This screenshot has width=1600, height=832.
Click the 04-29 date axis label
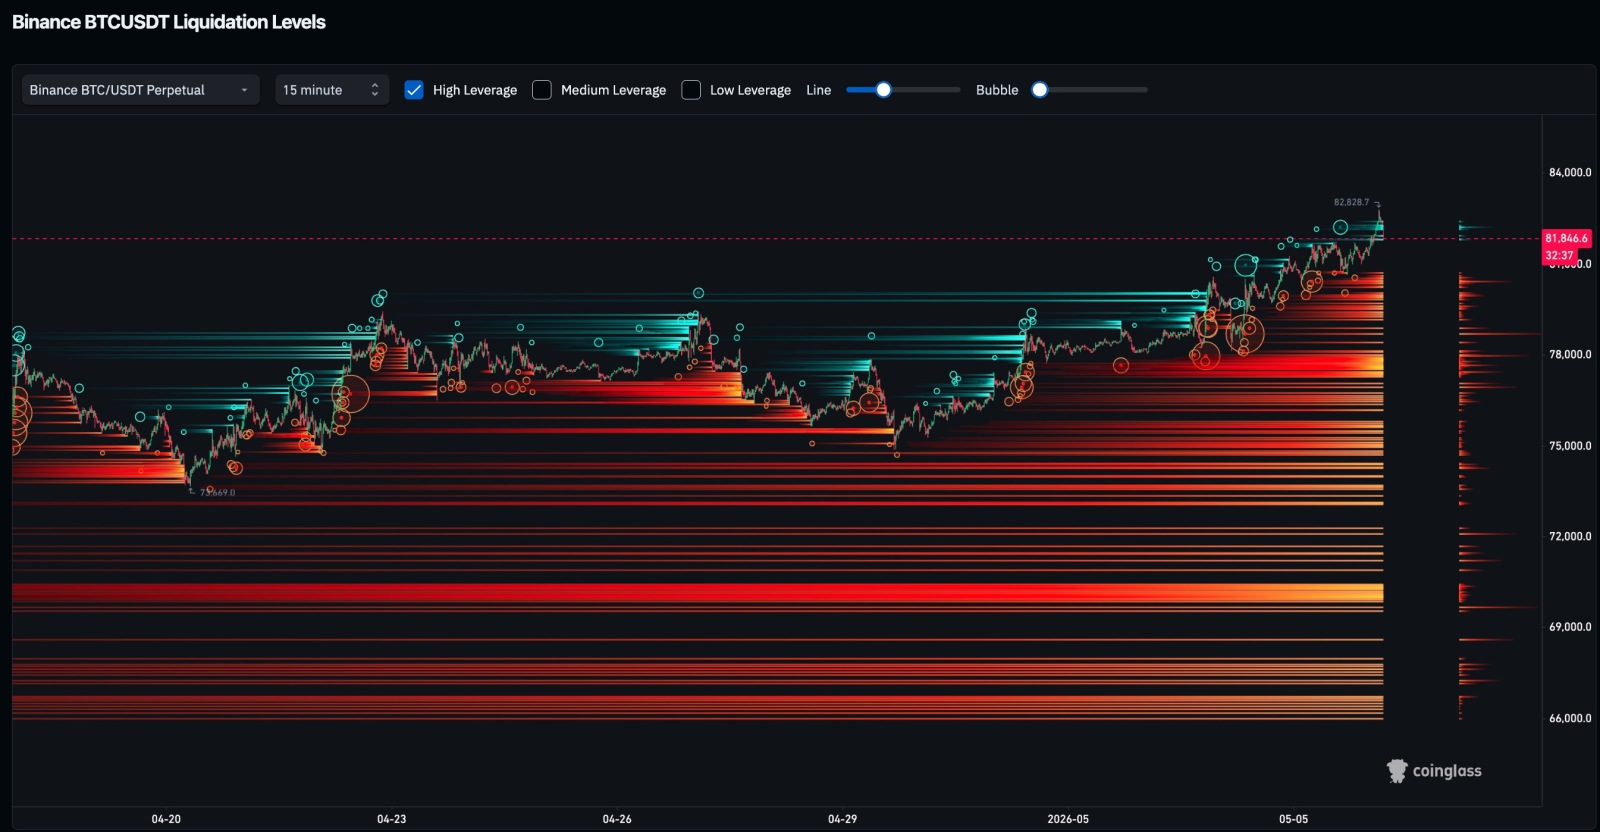[842, 819]
